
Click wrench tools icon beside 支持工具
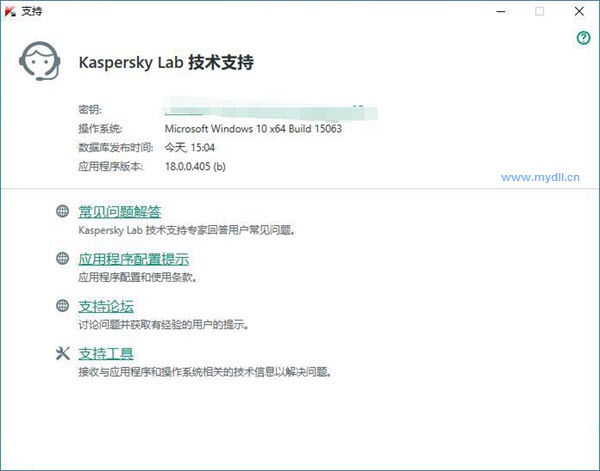coord(62,353)
